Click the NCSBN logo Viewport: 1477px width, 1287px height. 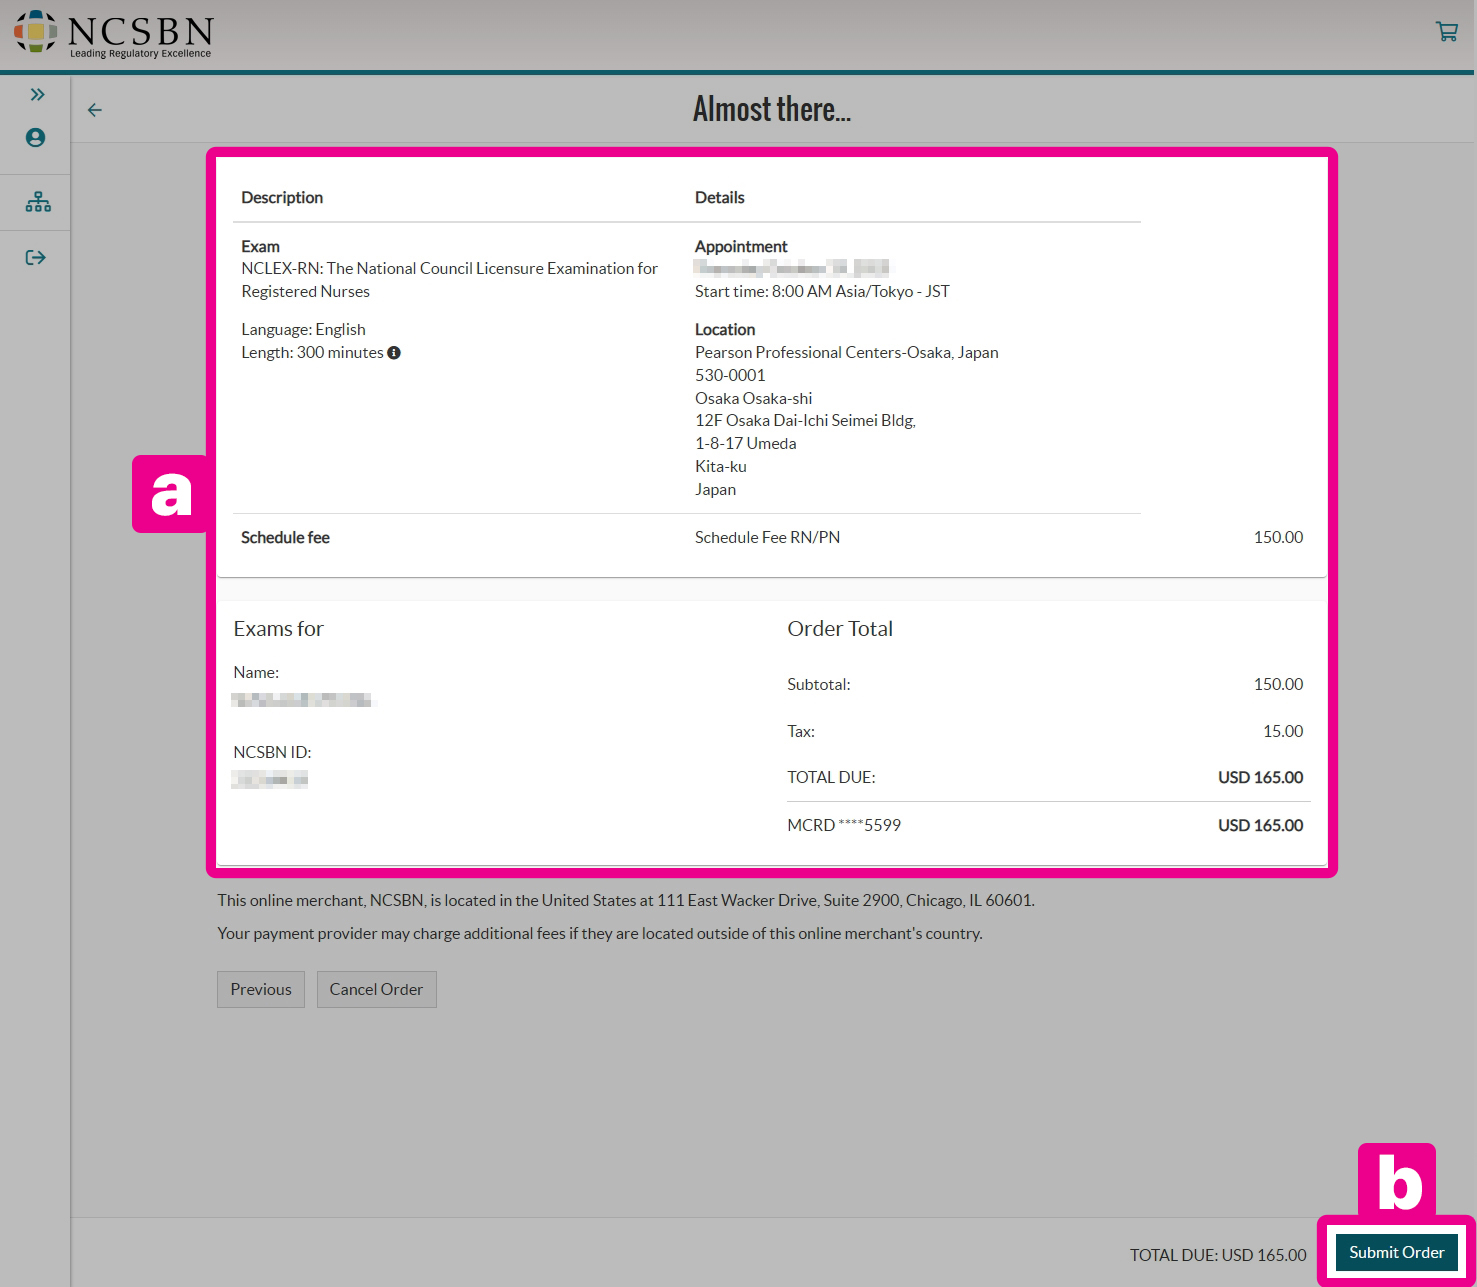[113, 35]
